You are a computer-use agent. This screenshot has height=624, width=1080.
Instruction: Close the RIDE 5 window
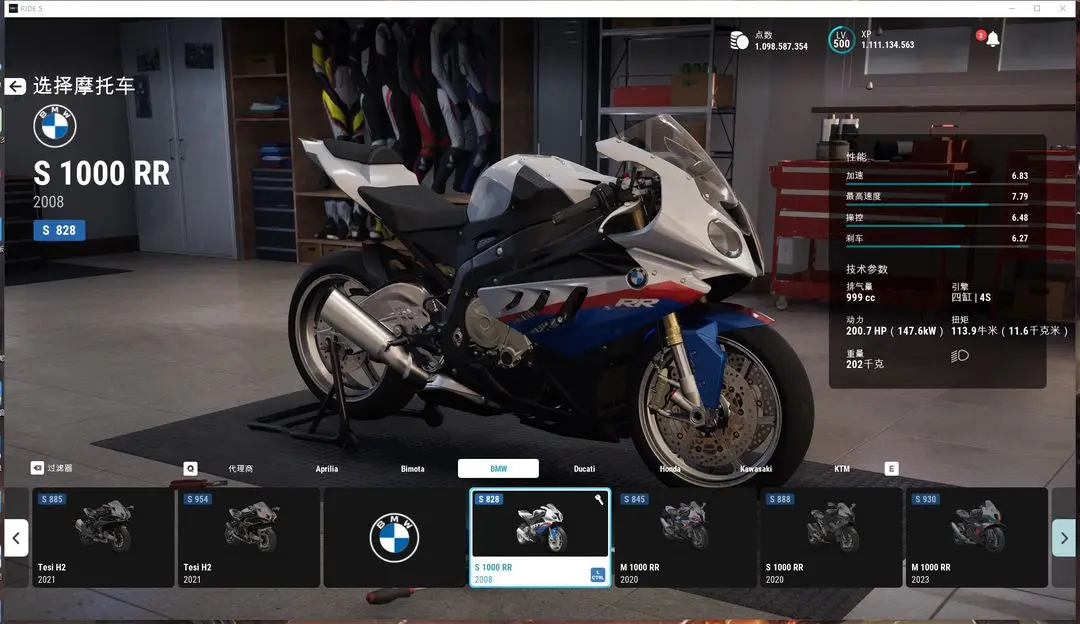coord(1063,8)
